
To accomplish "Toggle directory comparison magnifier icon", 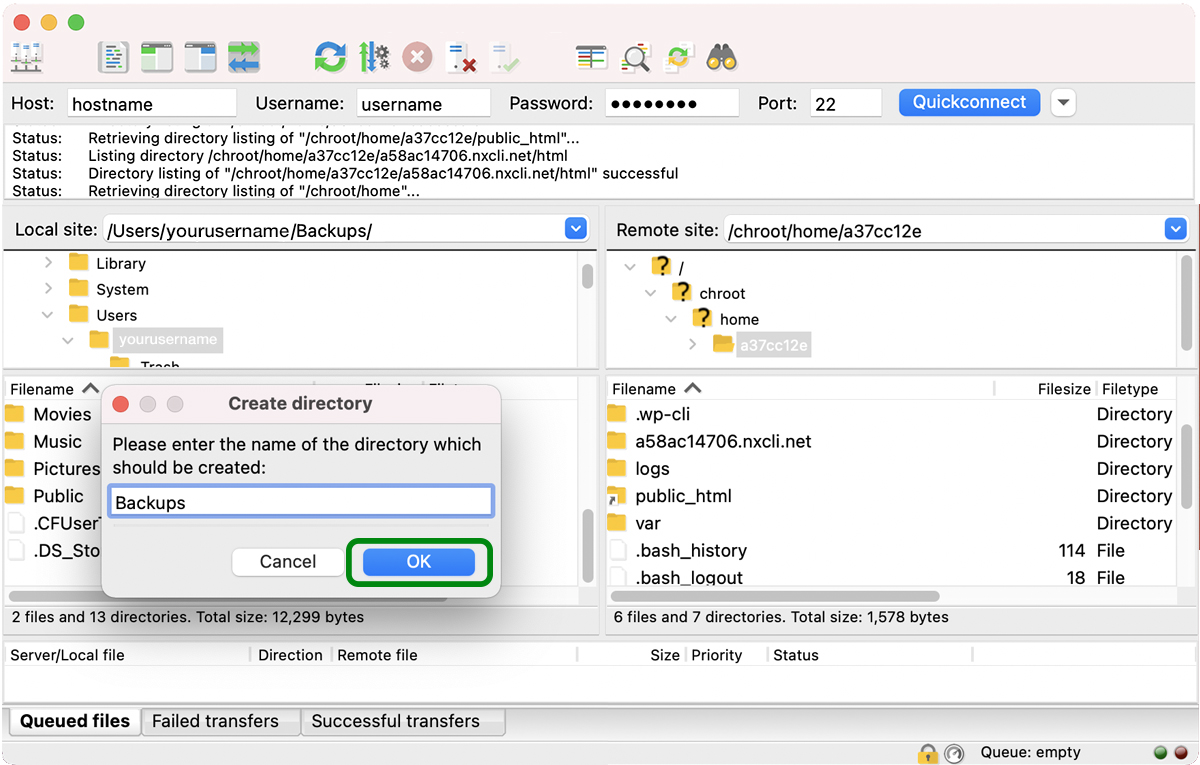I will pyautogui.click(x=635, y=57).
